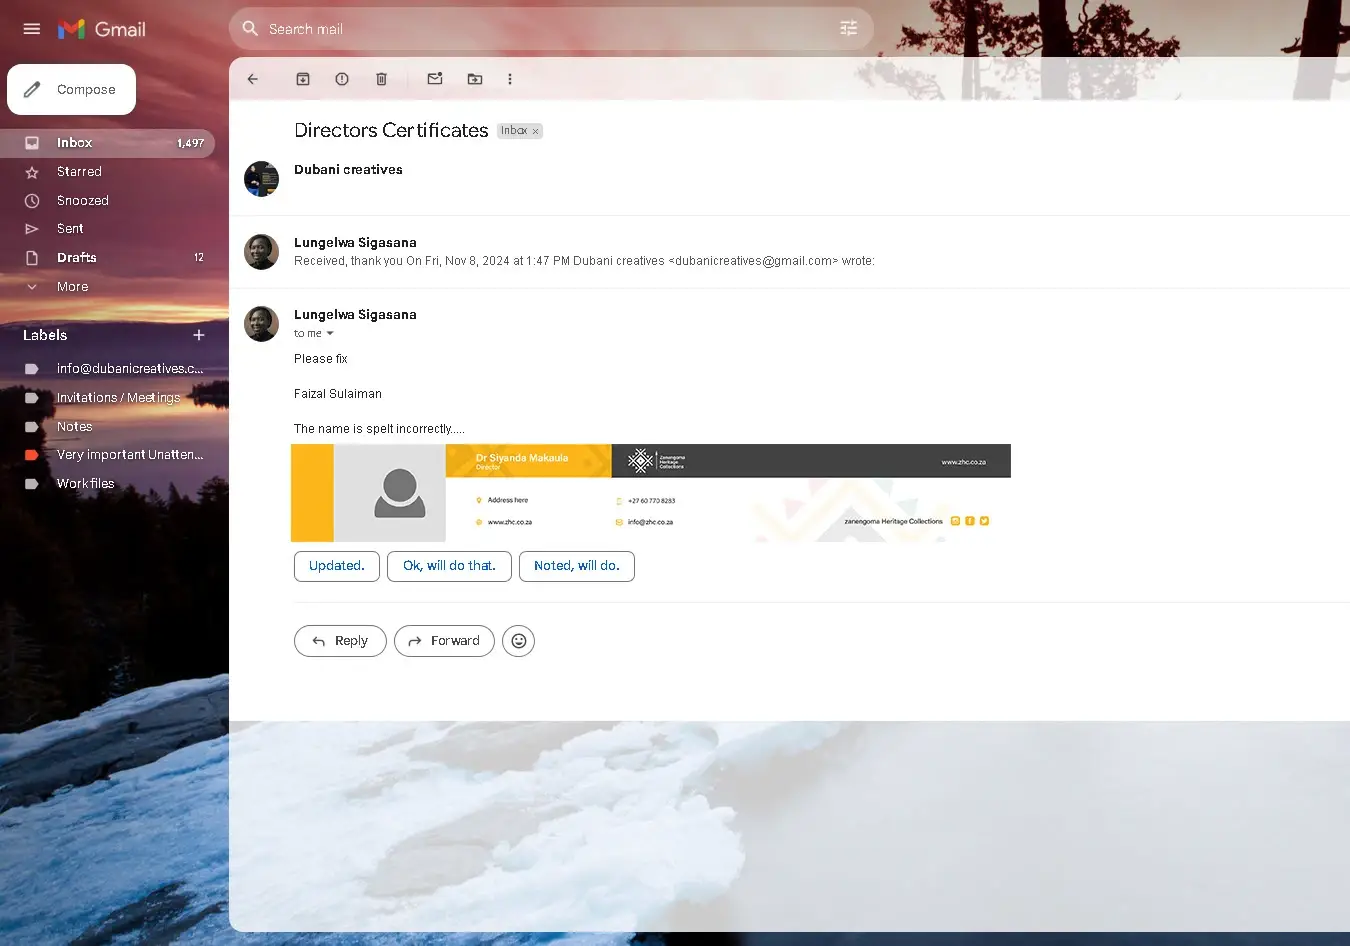
Task: Delete the conversation with trash icon
Action: point(381,79)
